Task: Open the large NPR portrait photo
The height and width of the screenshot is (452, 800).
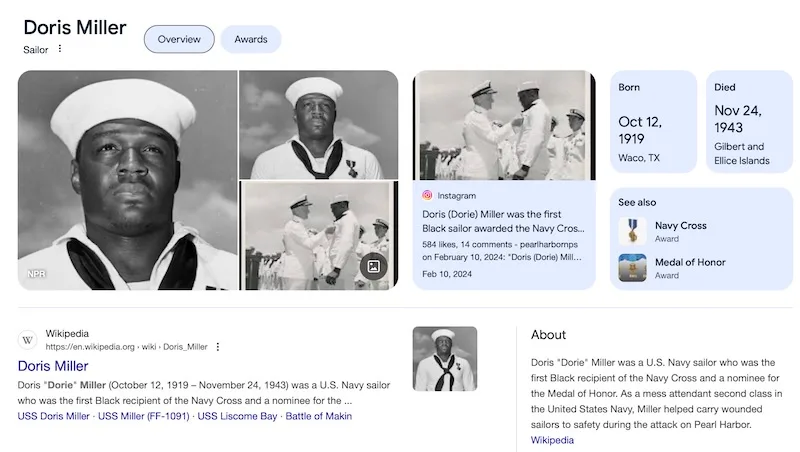Action: [128, 180]
